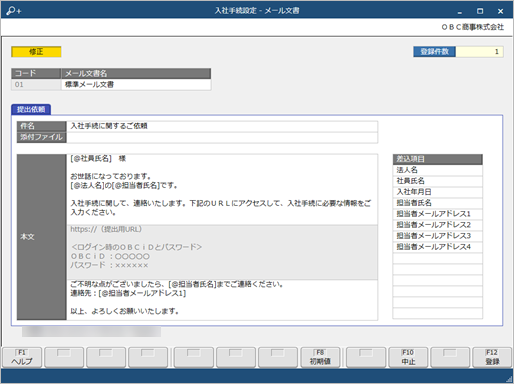Click the 添付ファイル input field
Image resolution: width=514 pixels, height=384 pixels.
pyautogui.click(x=222, y=137)
